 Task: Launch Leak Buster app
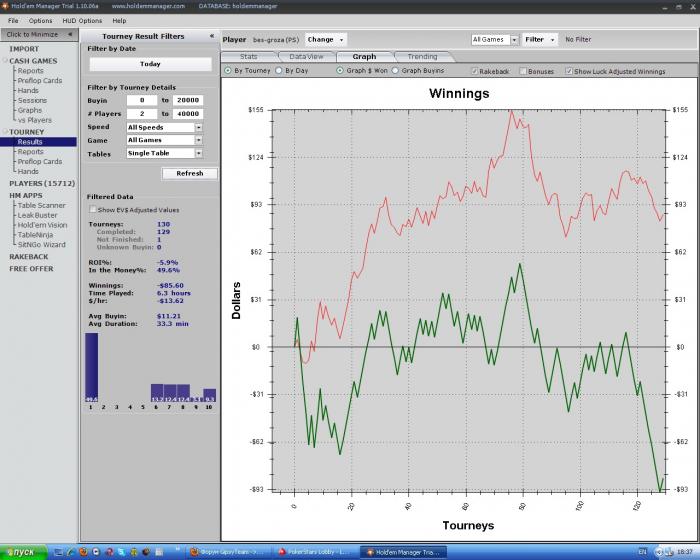coord(37,215)
